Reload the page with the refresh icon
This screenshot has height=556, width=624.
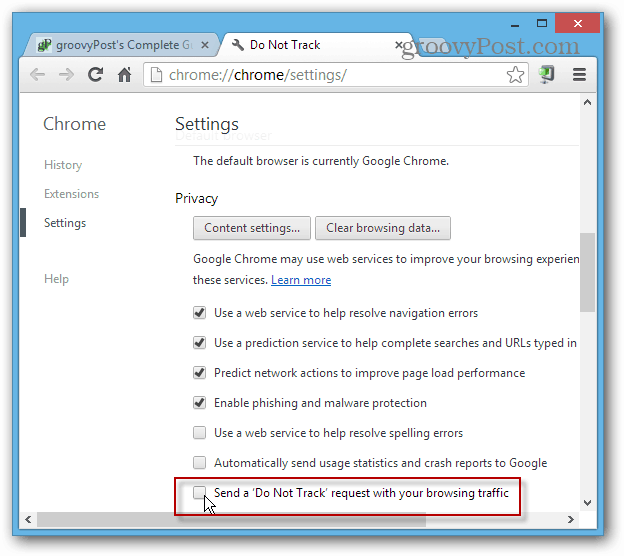pyautogui.click(x=96, y=74)
